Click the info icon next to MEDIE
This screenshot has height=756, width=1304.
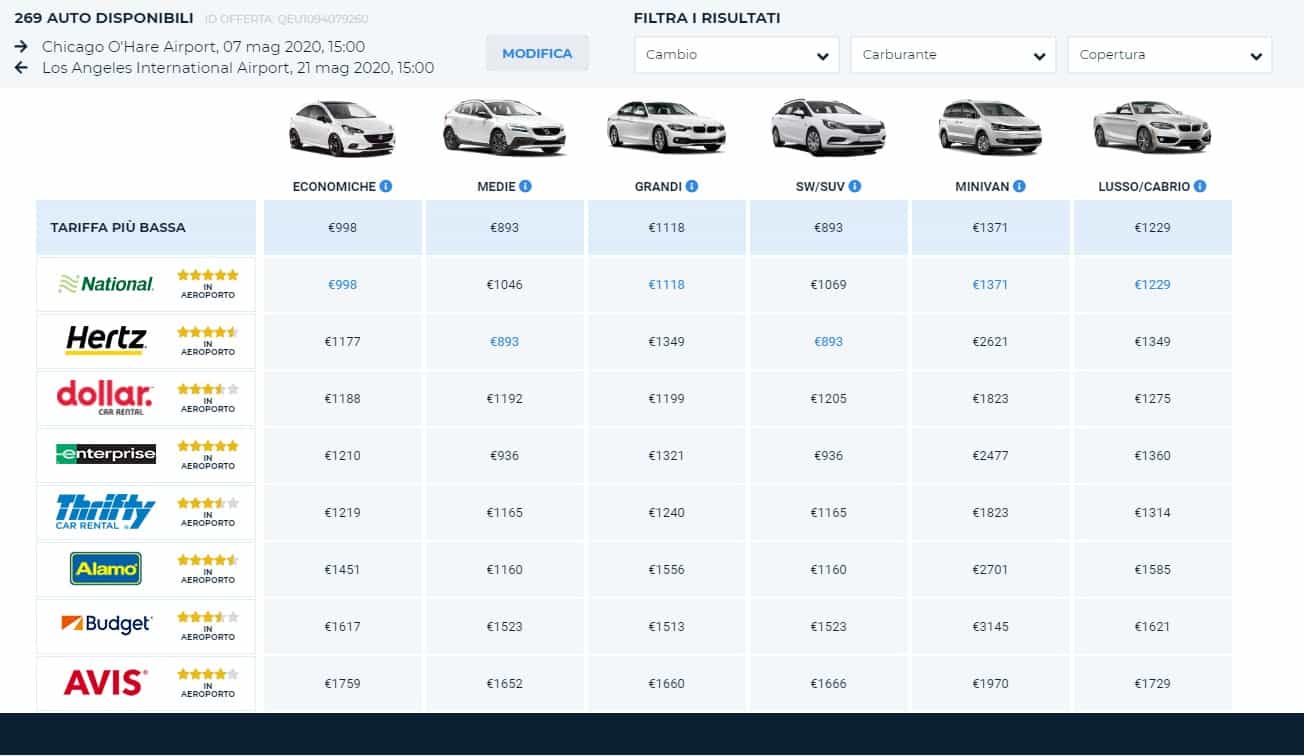click(526, 186)
